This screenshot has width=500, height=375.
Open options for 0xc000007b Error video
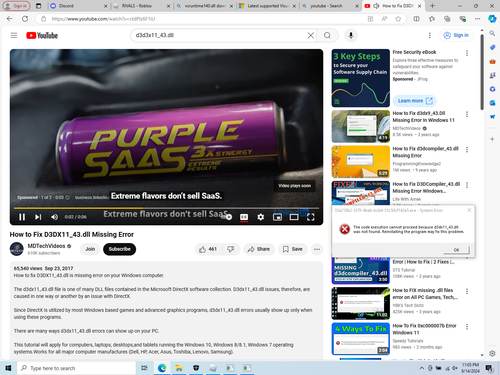coord(467,327)
